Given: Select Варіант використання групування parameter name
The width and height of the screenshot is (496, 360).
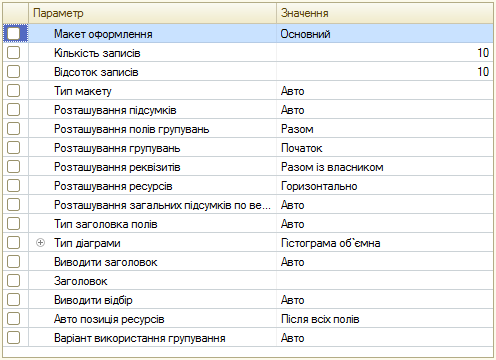Looking at the screenshot, I should [140, 338].
